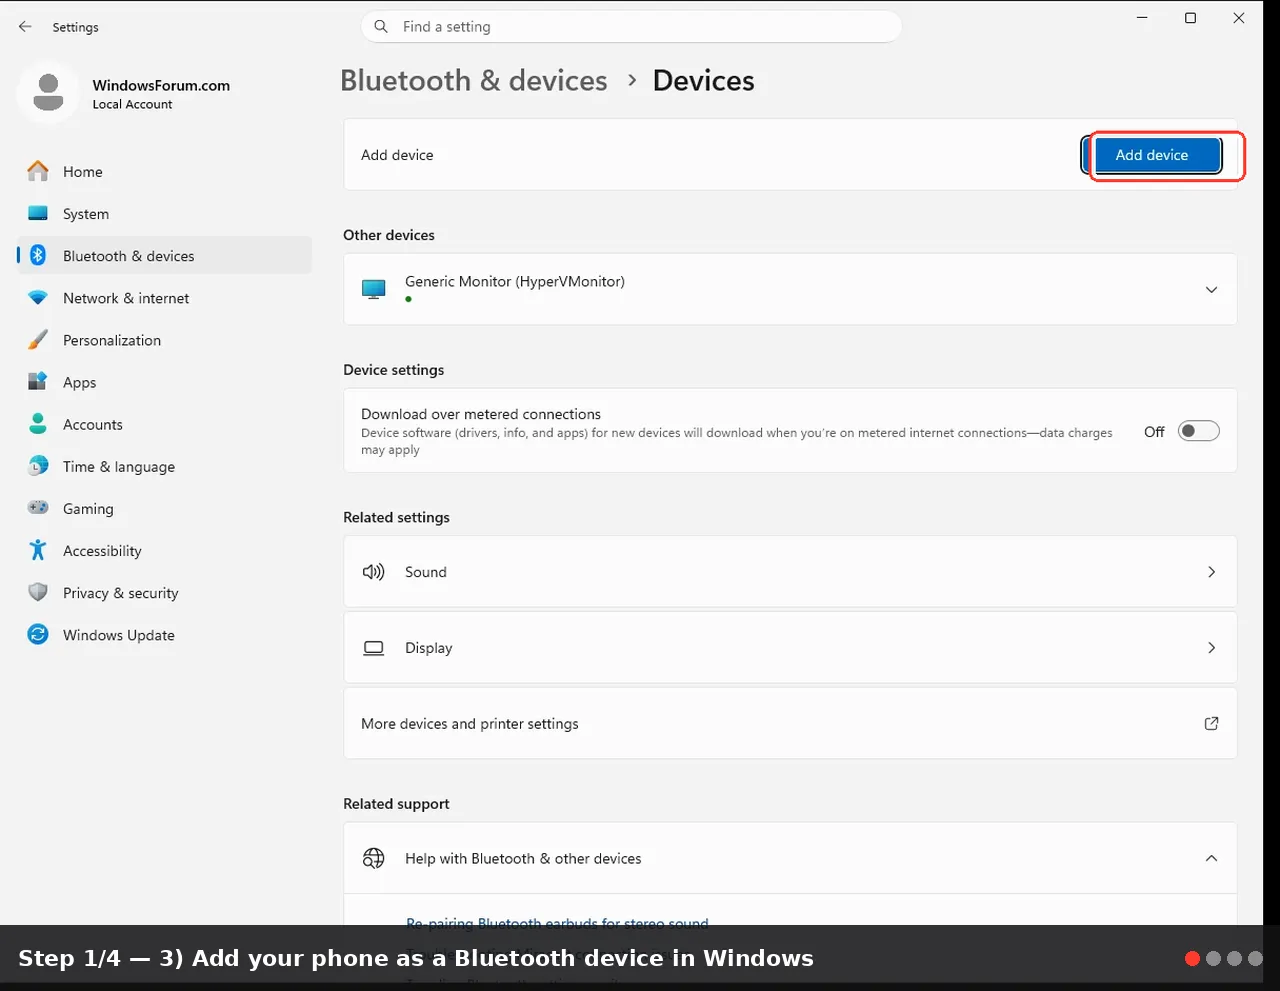Collapse Help with Bluetooth & other devices
The image size is (1280, 991).
tap(1211, 858)
